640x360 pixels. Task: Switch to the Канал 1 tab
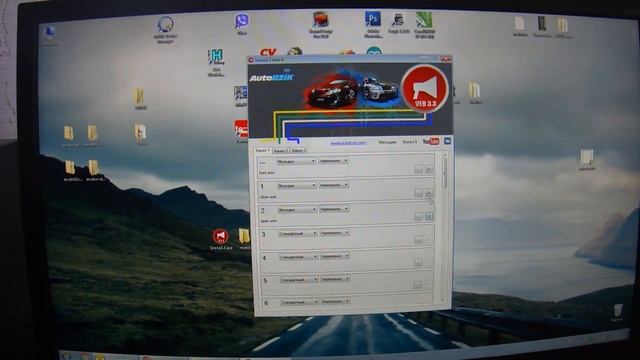tap(262, 151)
